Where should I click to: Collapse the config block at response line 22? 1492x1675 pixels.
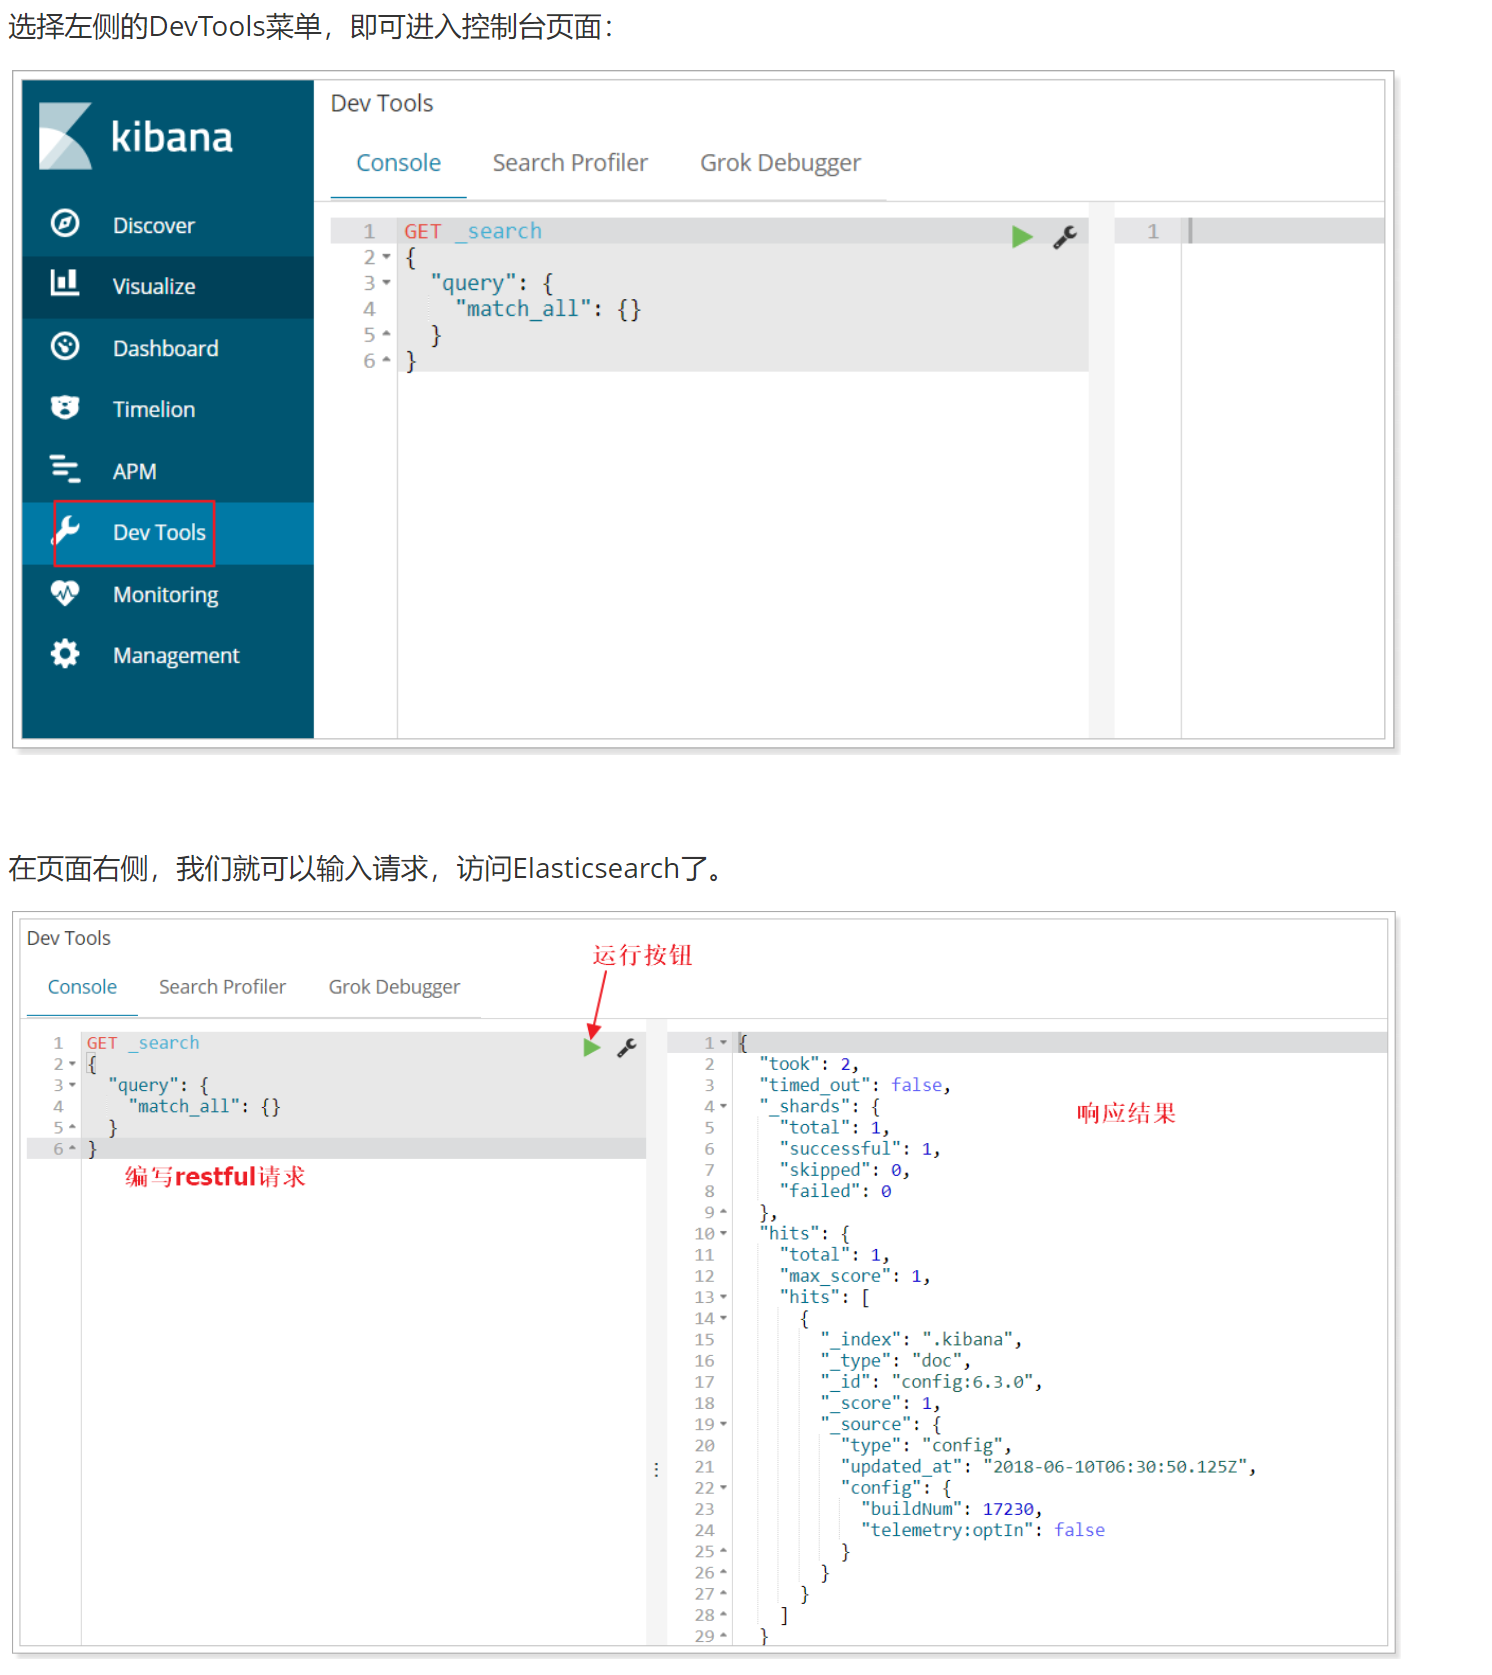(723, 1488)
